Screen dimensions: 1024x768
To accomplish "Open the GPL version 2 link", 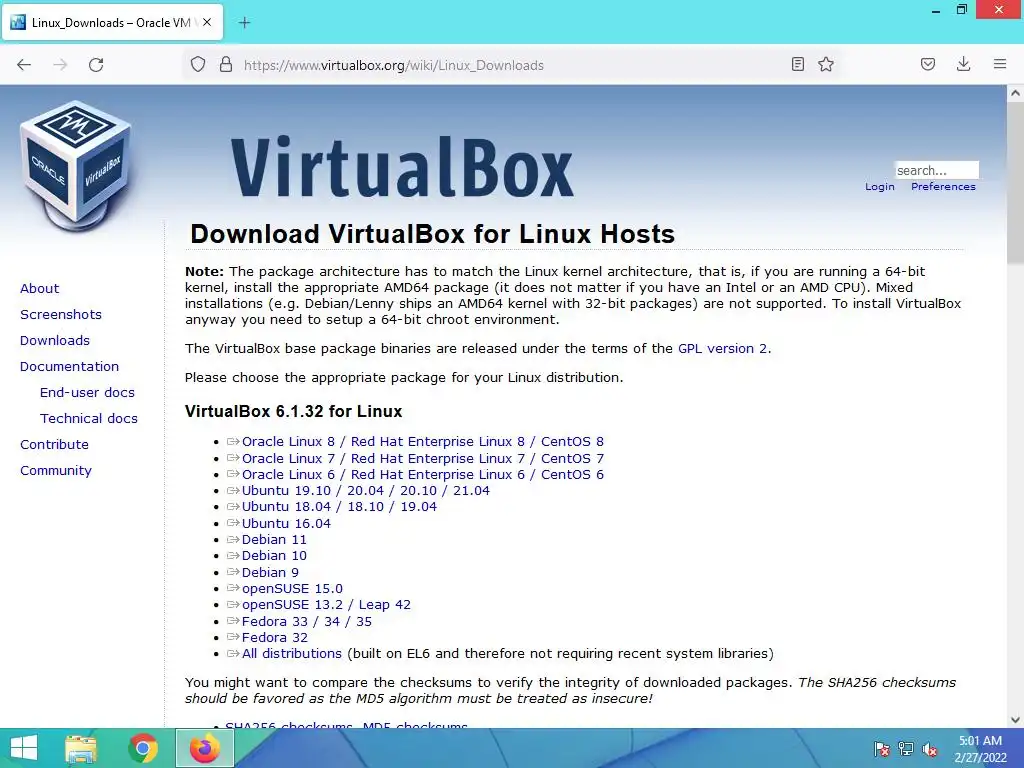I will coord(722,348).
